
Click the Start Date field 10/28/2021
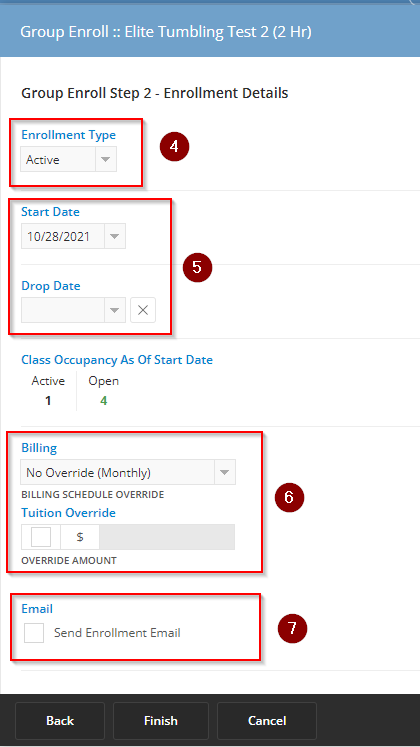[x=63, y=236]
